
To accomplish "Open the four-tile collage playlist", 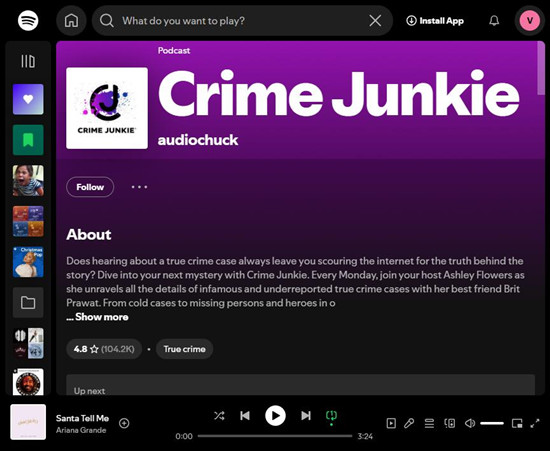I will (x=28, y=221).
